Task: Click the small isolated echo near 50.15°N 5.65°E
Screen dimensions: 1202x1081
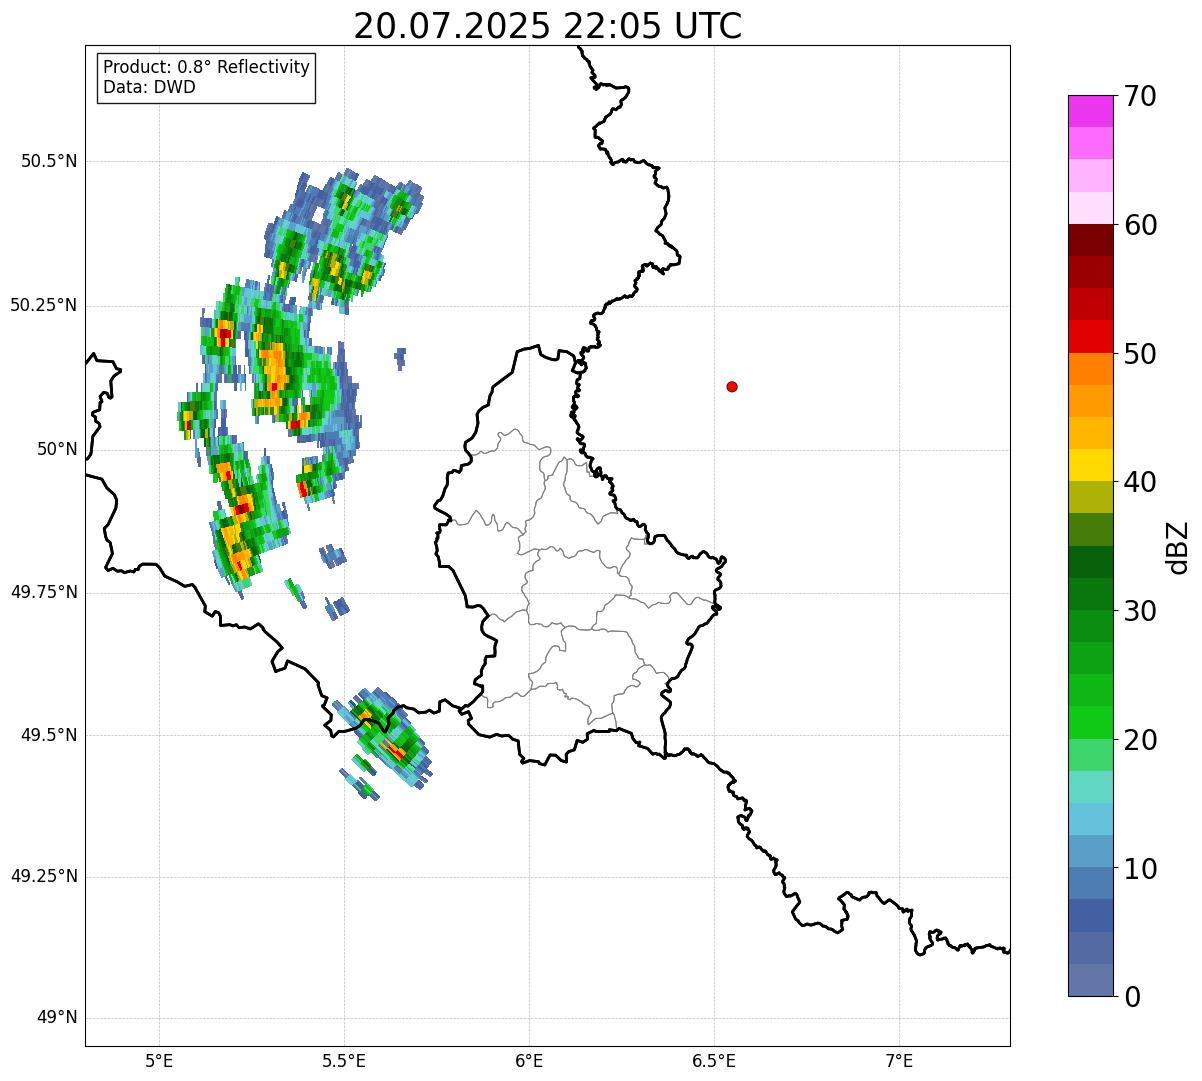Action: [x=401, y=358]
